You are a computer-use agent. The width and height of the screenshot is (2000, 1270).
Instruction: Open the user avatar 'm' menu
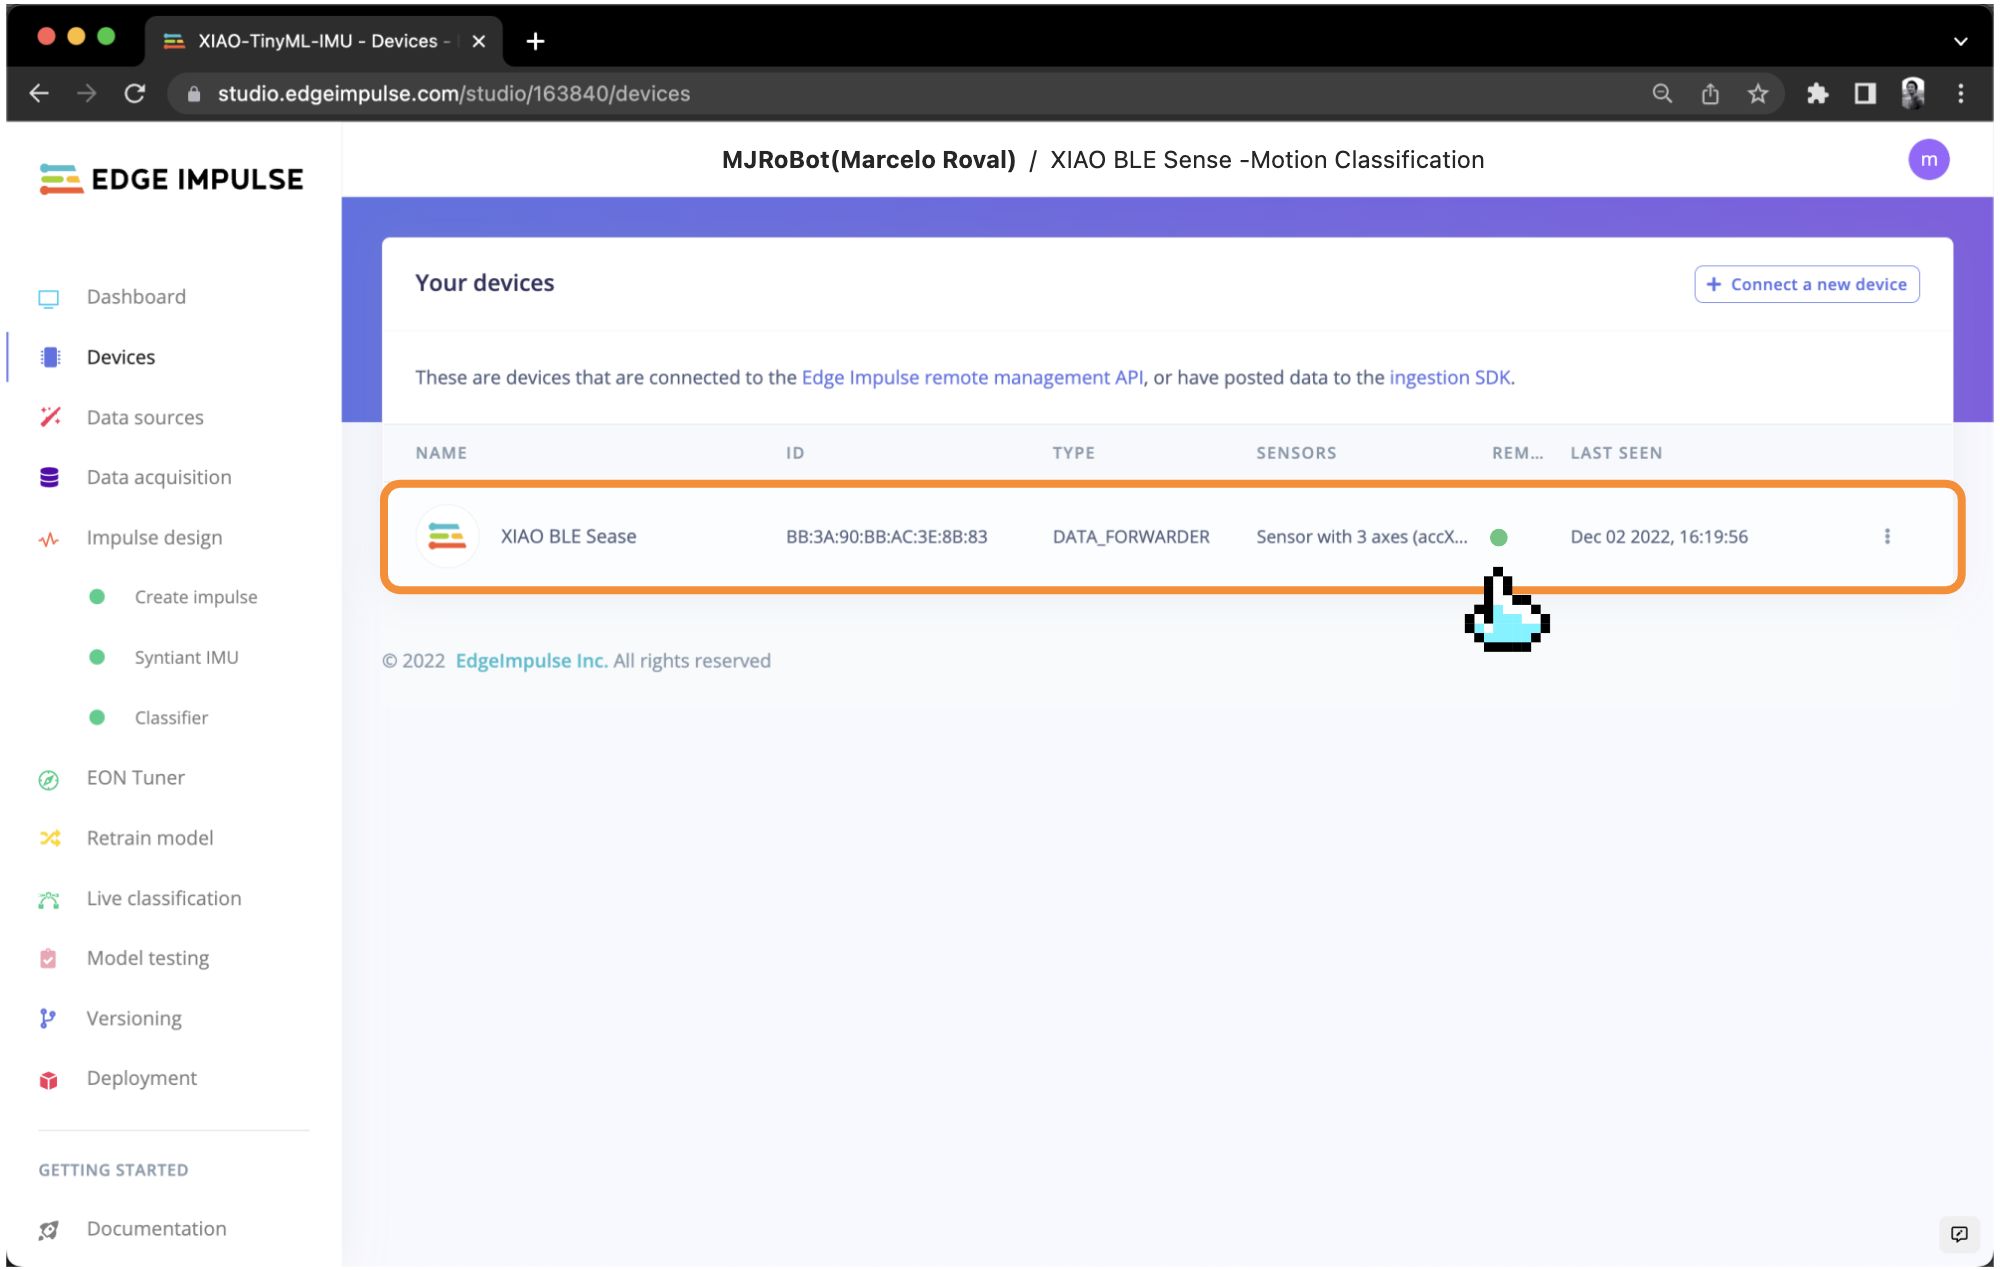tap(1928, 160)
